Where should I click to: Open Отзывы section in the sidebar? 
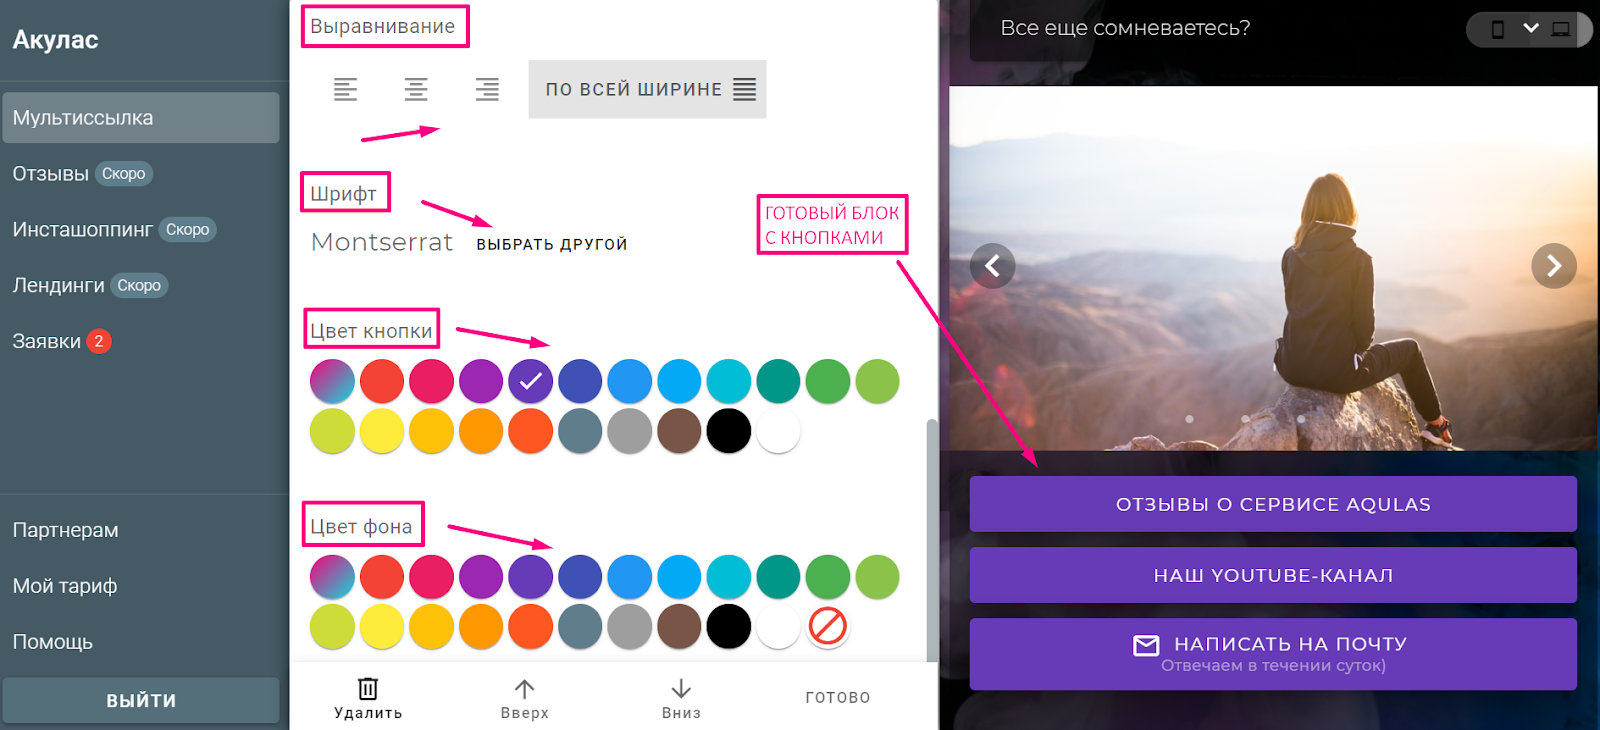[50, 174]
